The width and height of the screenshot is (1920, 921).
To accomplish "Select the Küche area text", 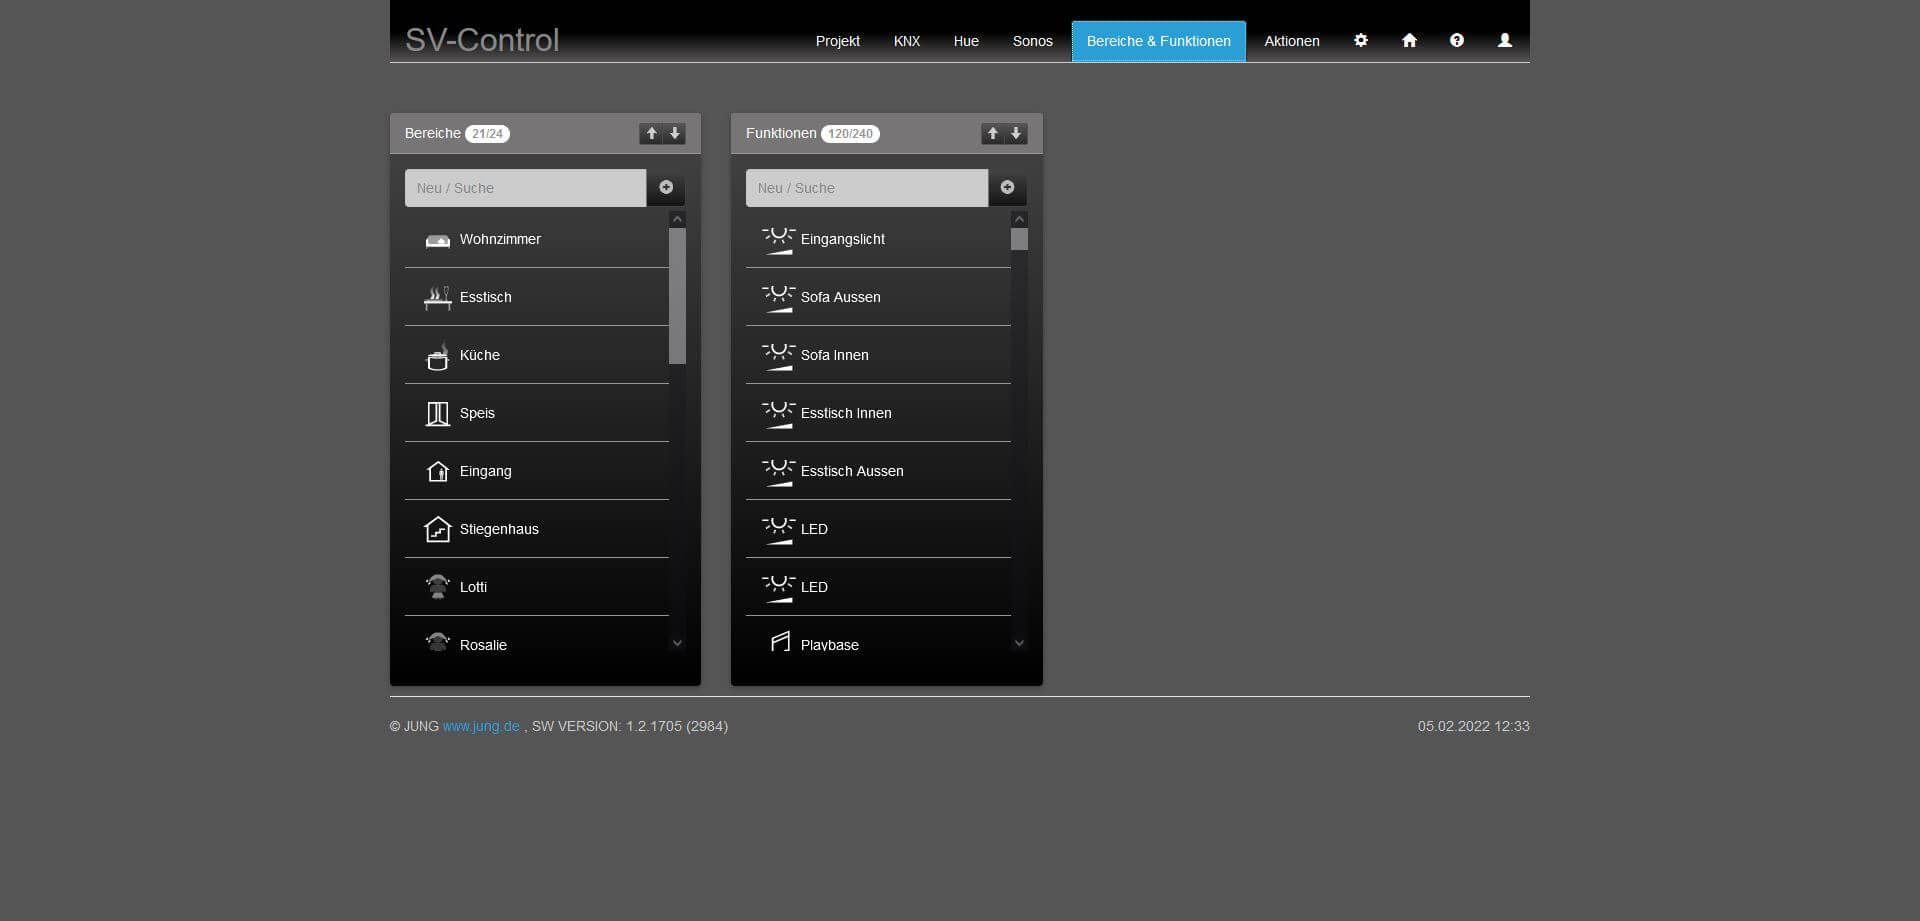I will tap(479, 355).
